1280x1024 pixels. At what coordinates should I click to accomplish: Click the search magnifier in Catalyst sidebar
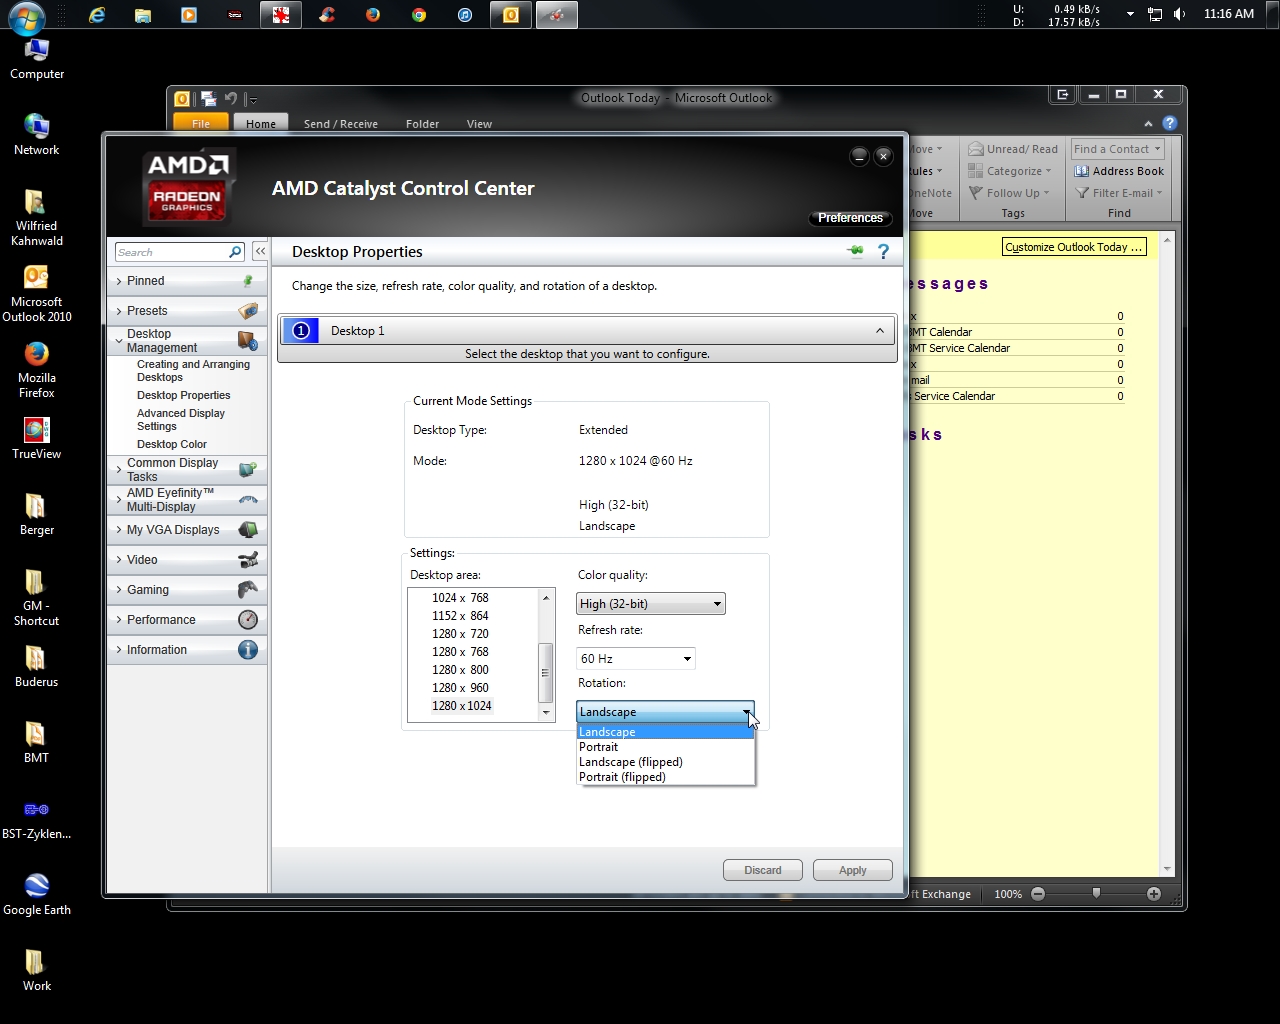tap(235, 252)
